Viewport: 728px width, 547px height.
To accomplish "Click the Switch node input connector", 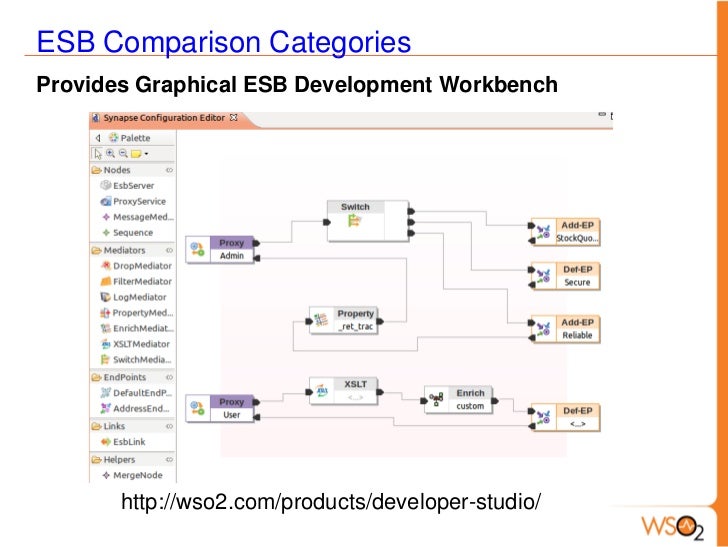I will coord(327,222).
